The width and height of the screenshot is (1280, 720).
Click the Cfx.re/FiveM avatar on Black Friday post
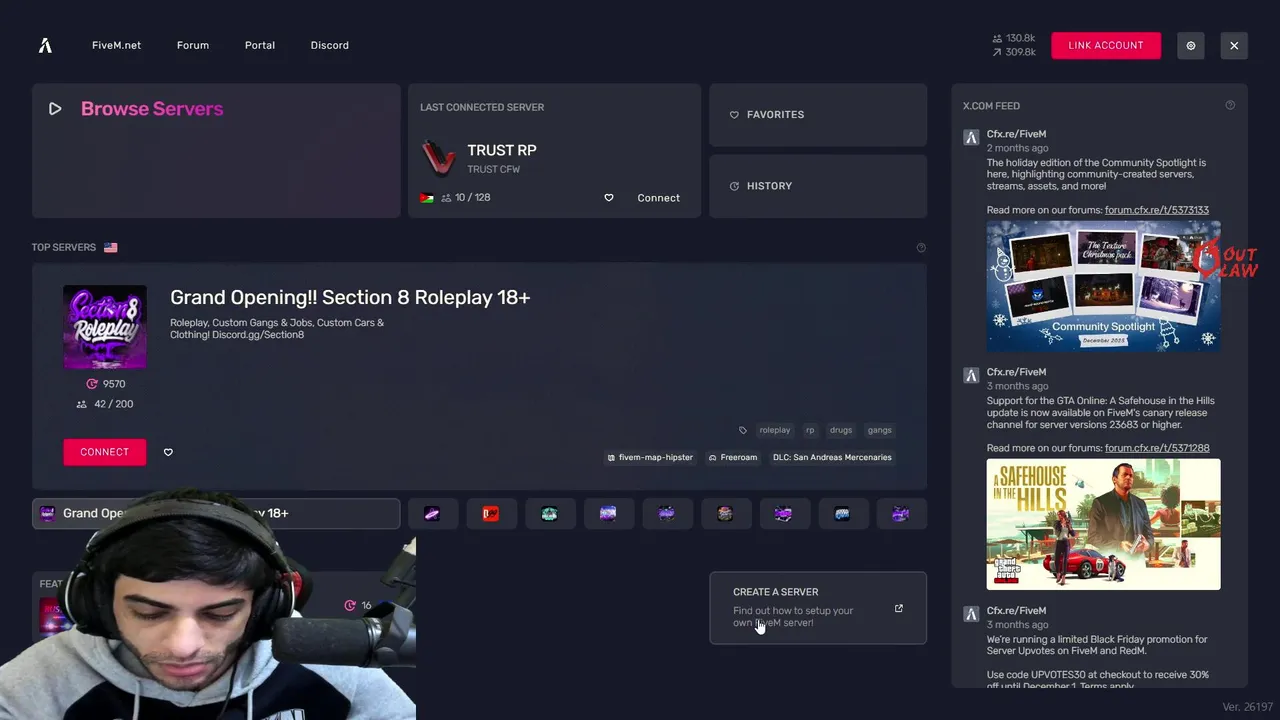point(970,615)
